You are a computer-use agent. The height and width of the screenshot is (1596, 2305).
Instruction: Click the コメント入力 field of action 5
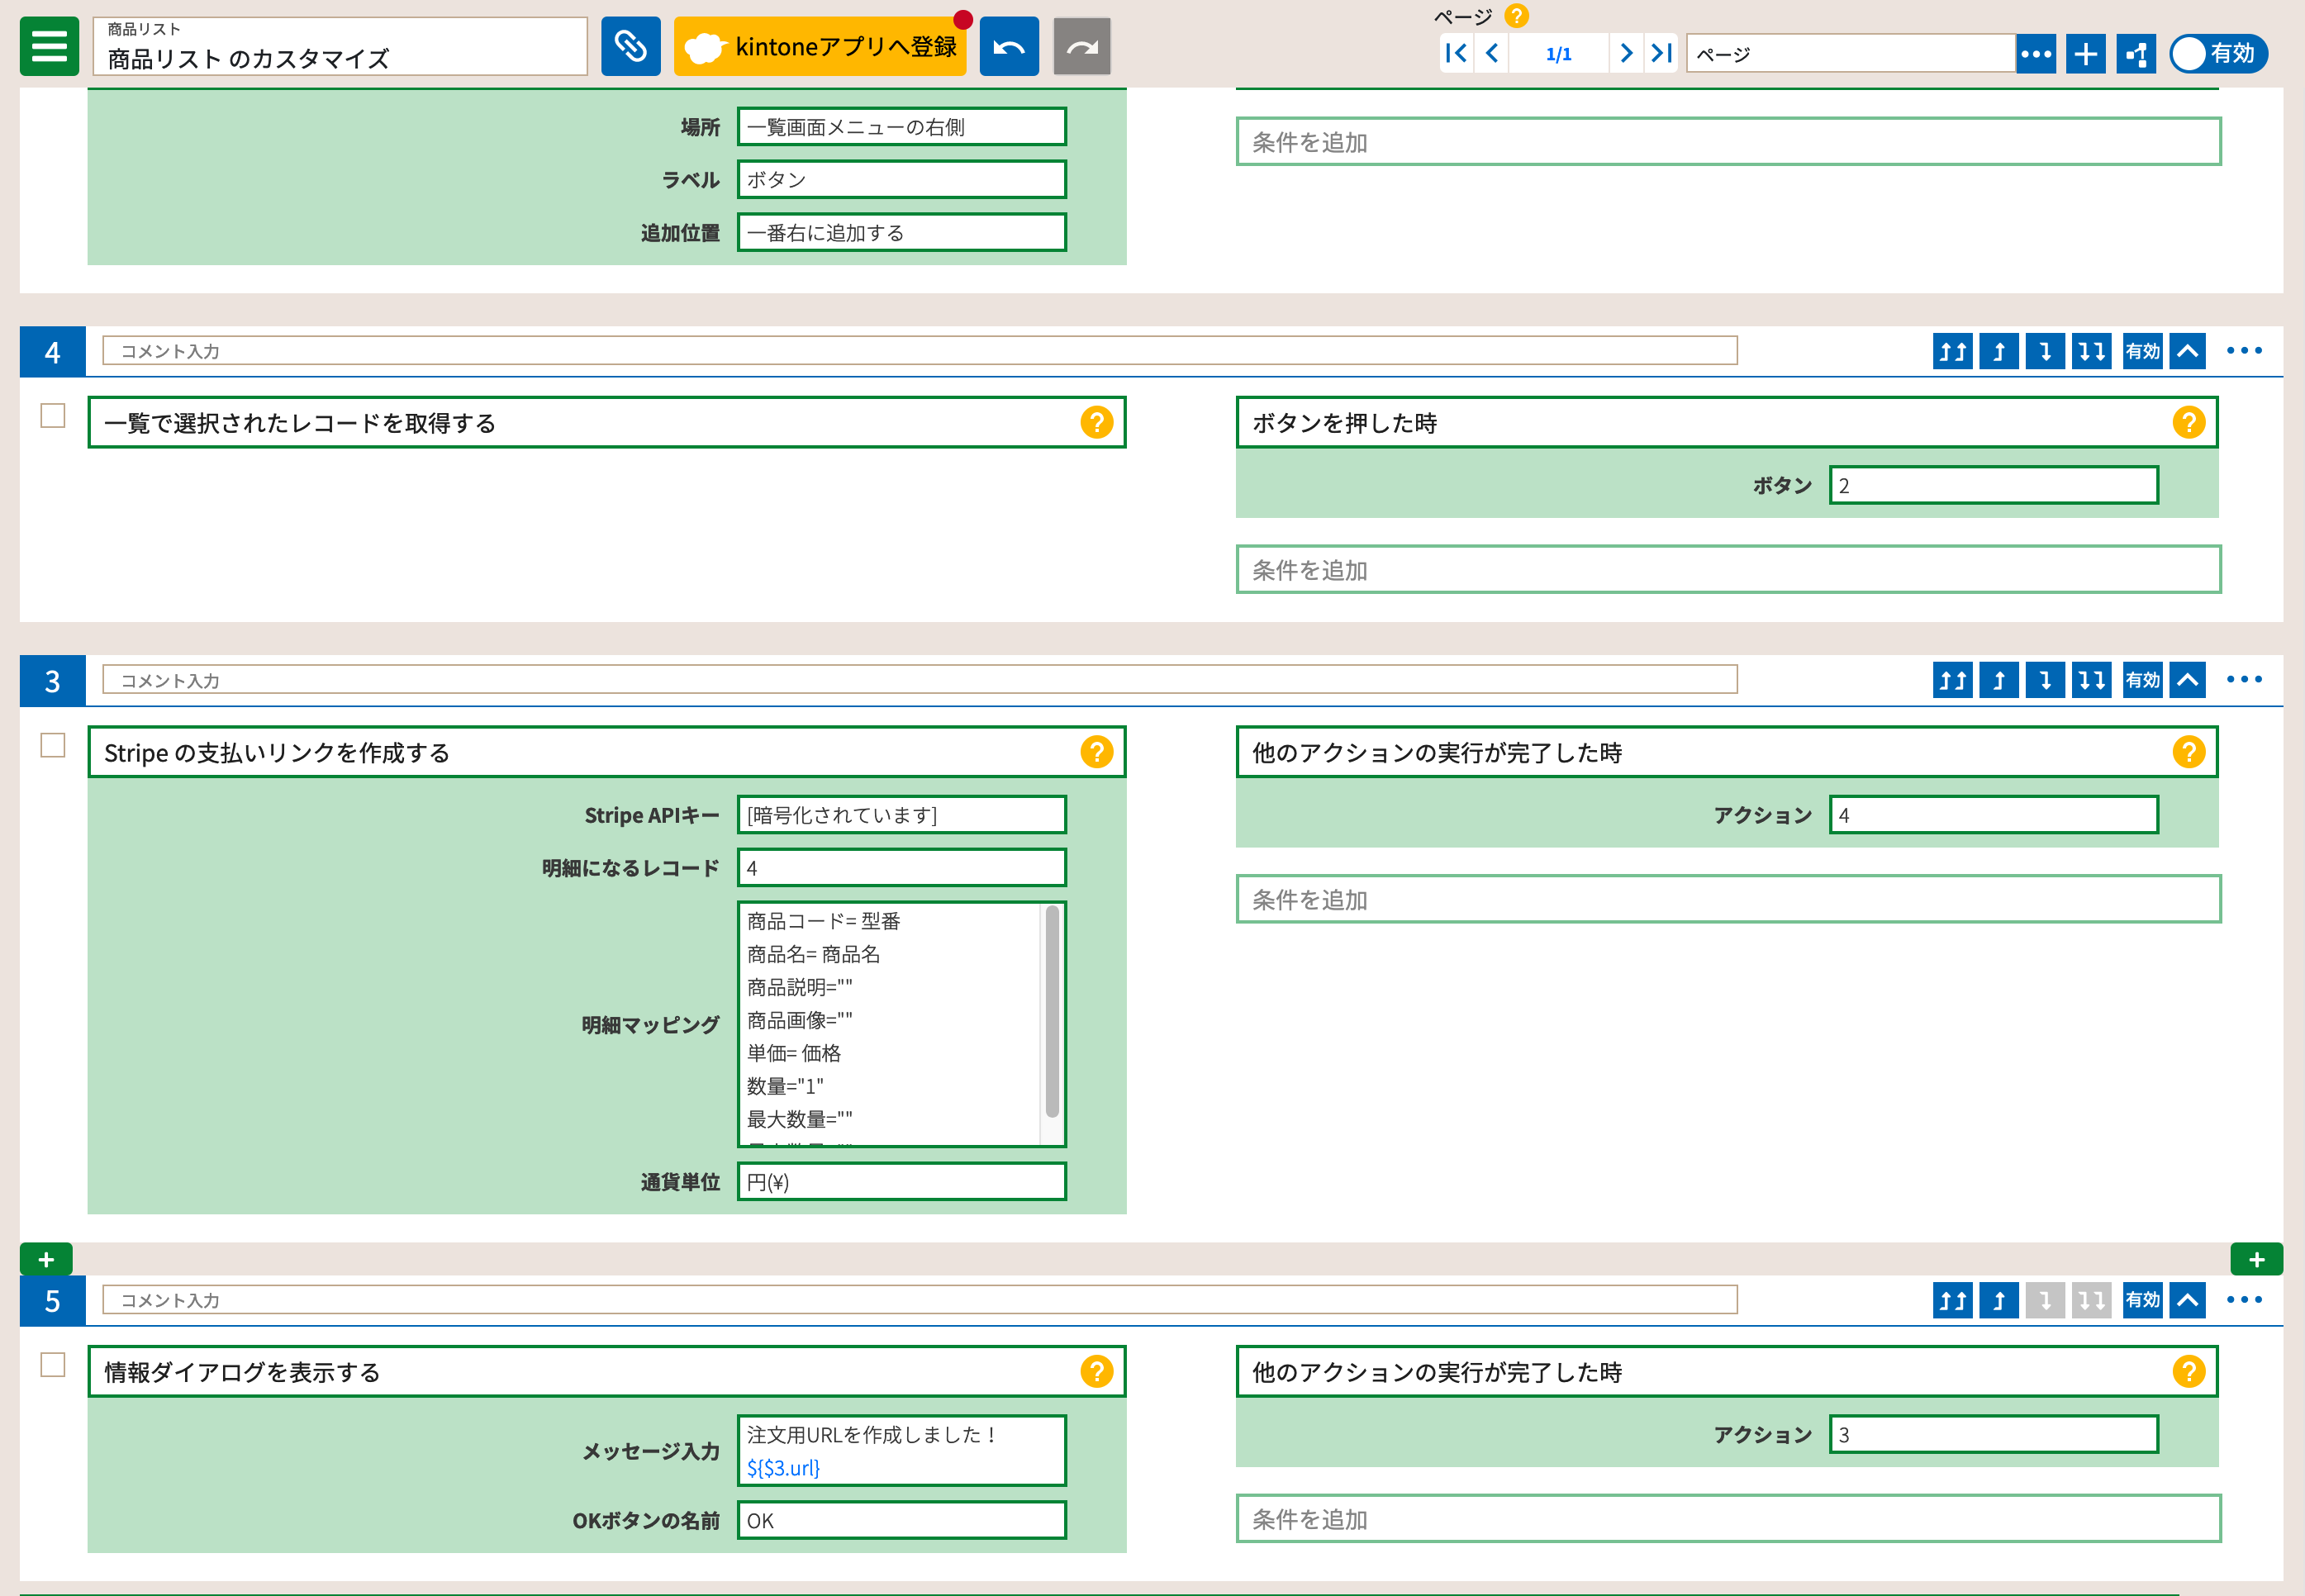point(920,1300)
